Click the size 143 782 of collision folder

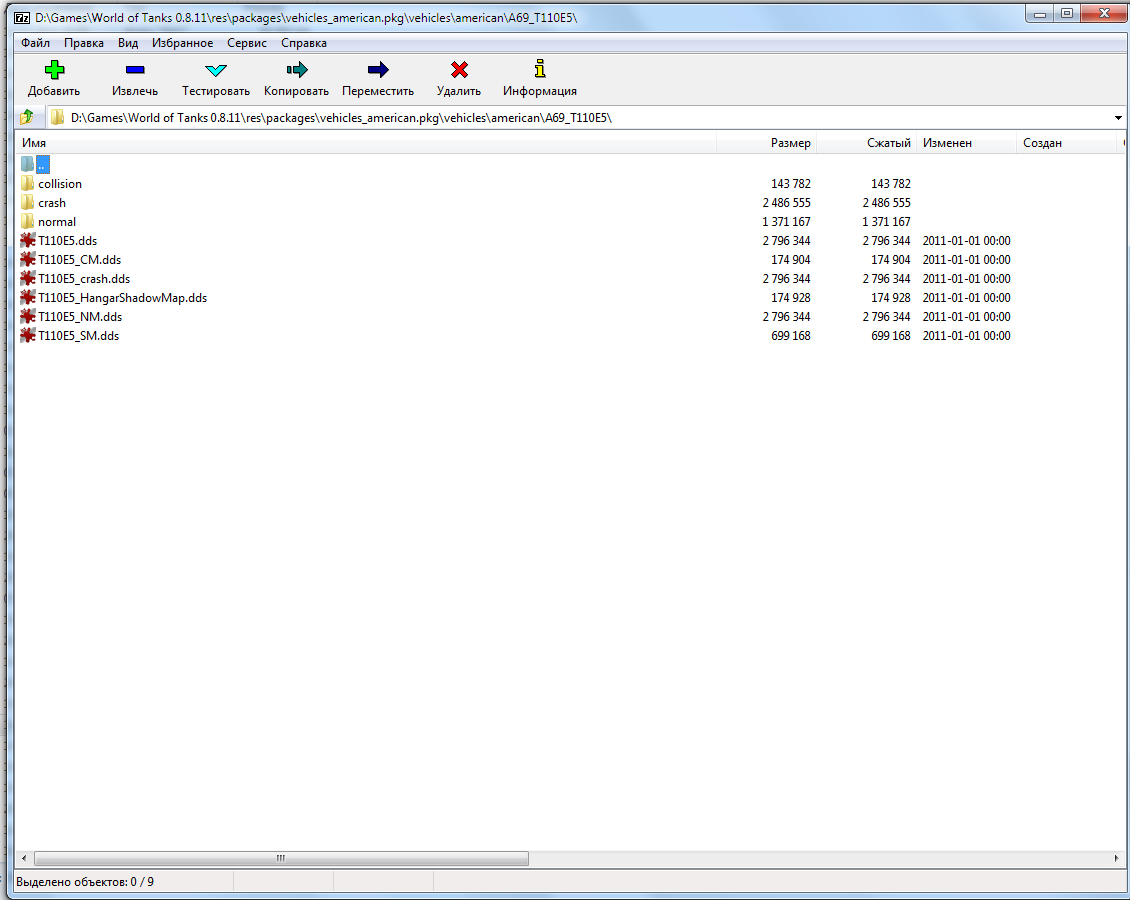tap(791, 184)
